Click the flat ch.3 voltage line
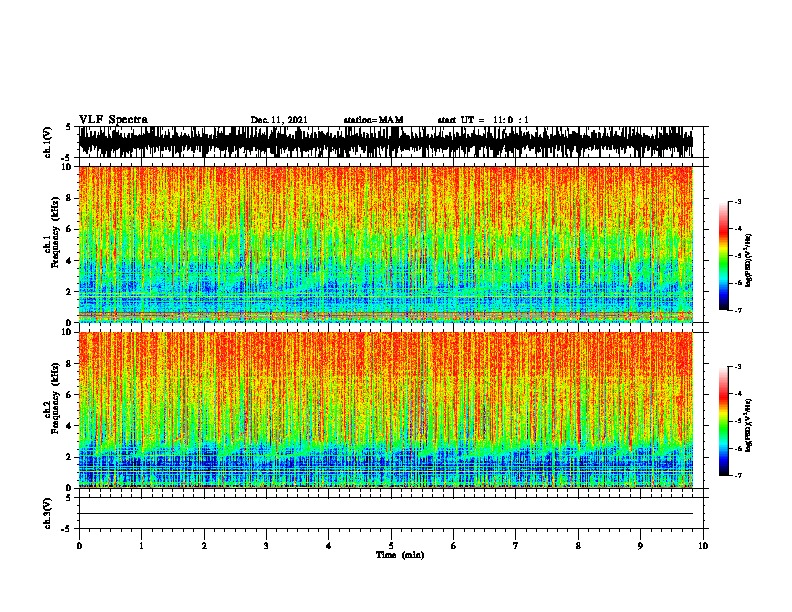 386,514
